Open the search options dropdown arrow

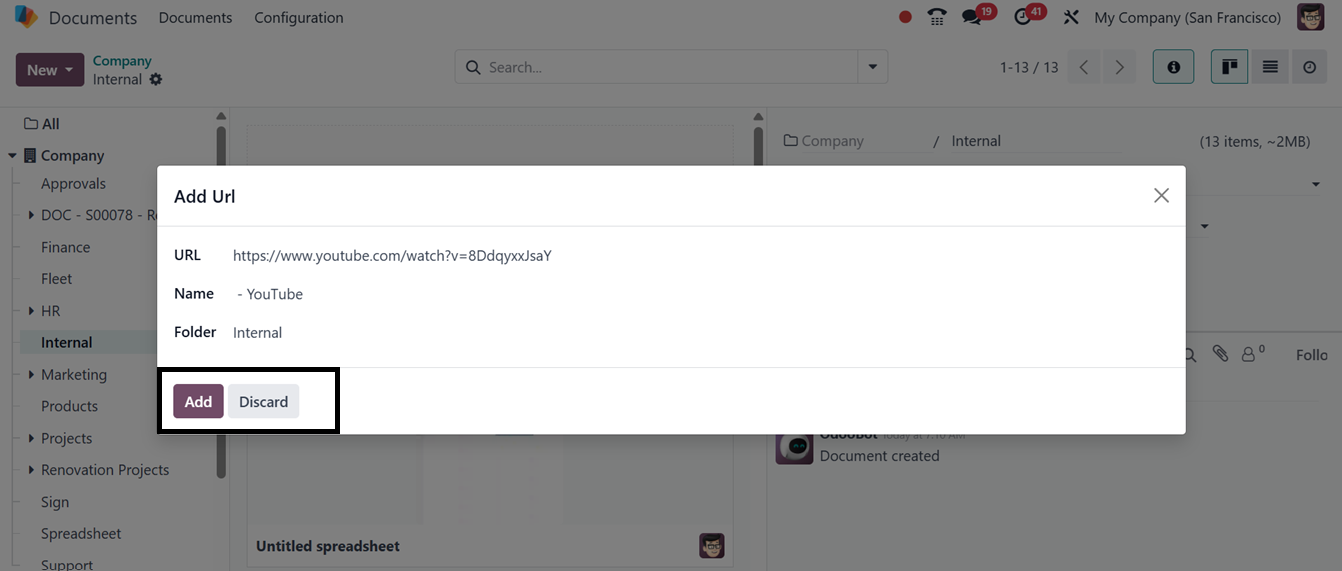(x=872, y=67)
